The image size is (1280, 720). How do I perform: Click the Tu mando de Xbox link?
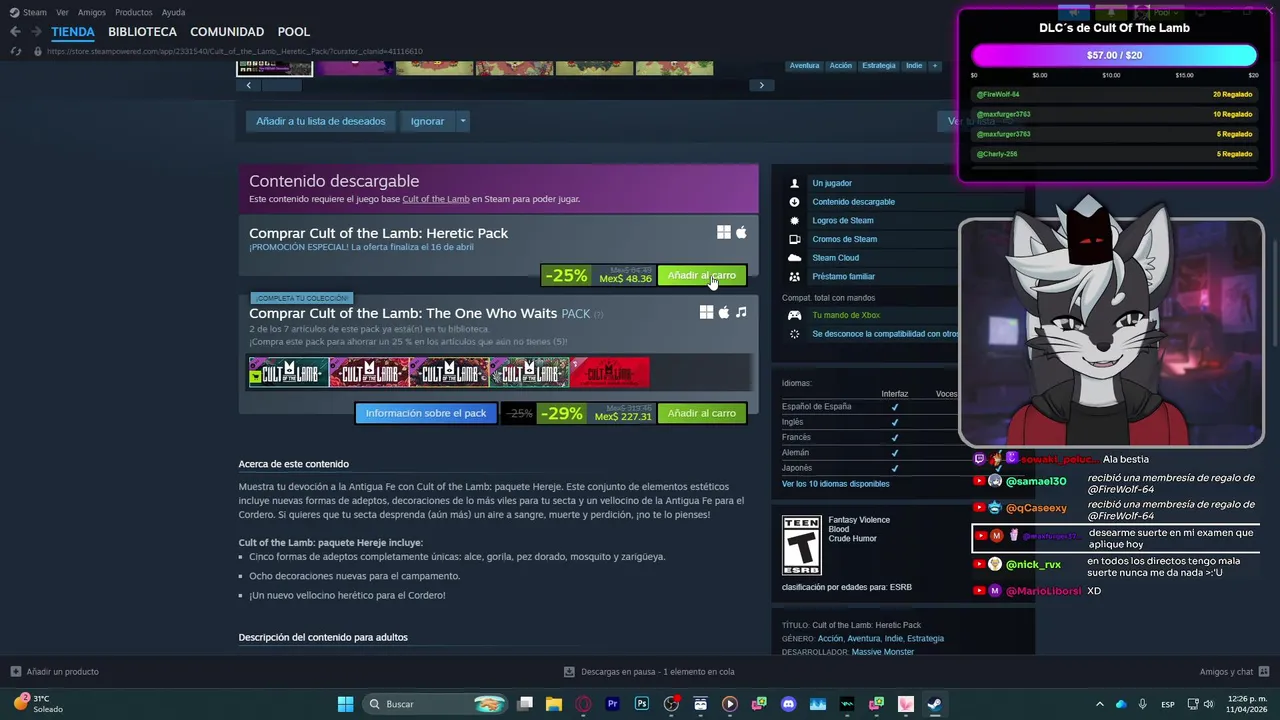click(x=846, y=315)
